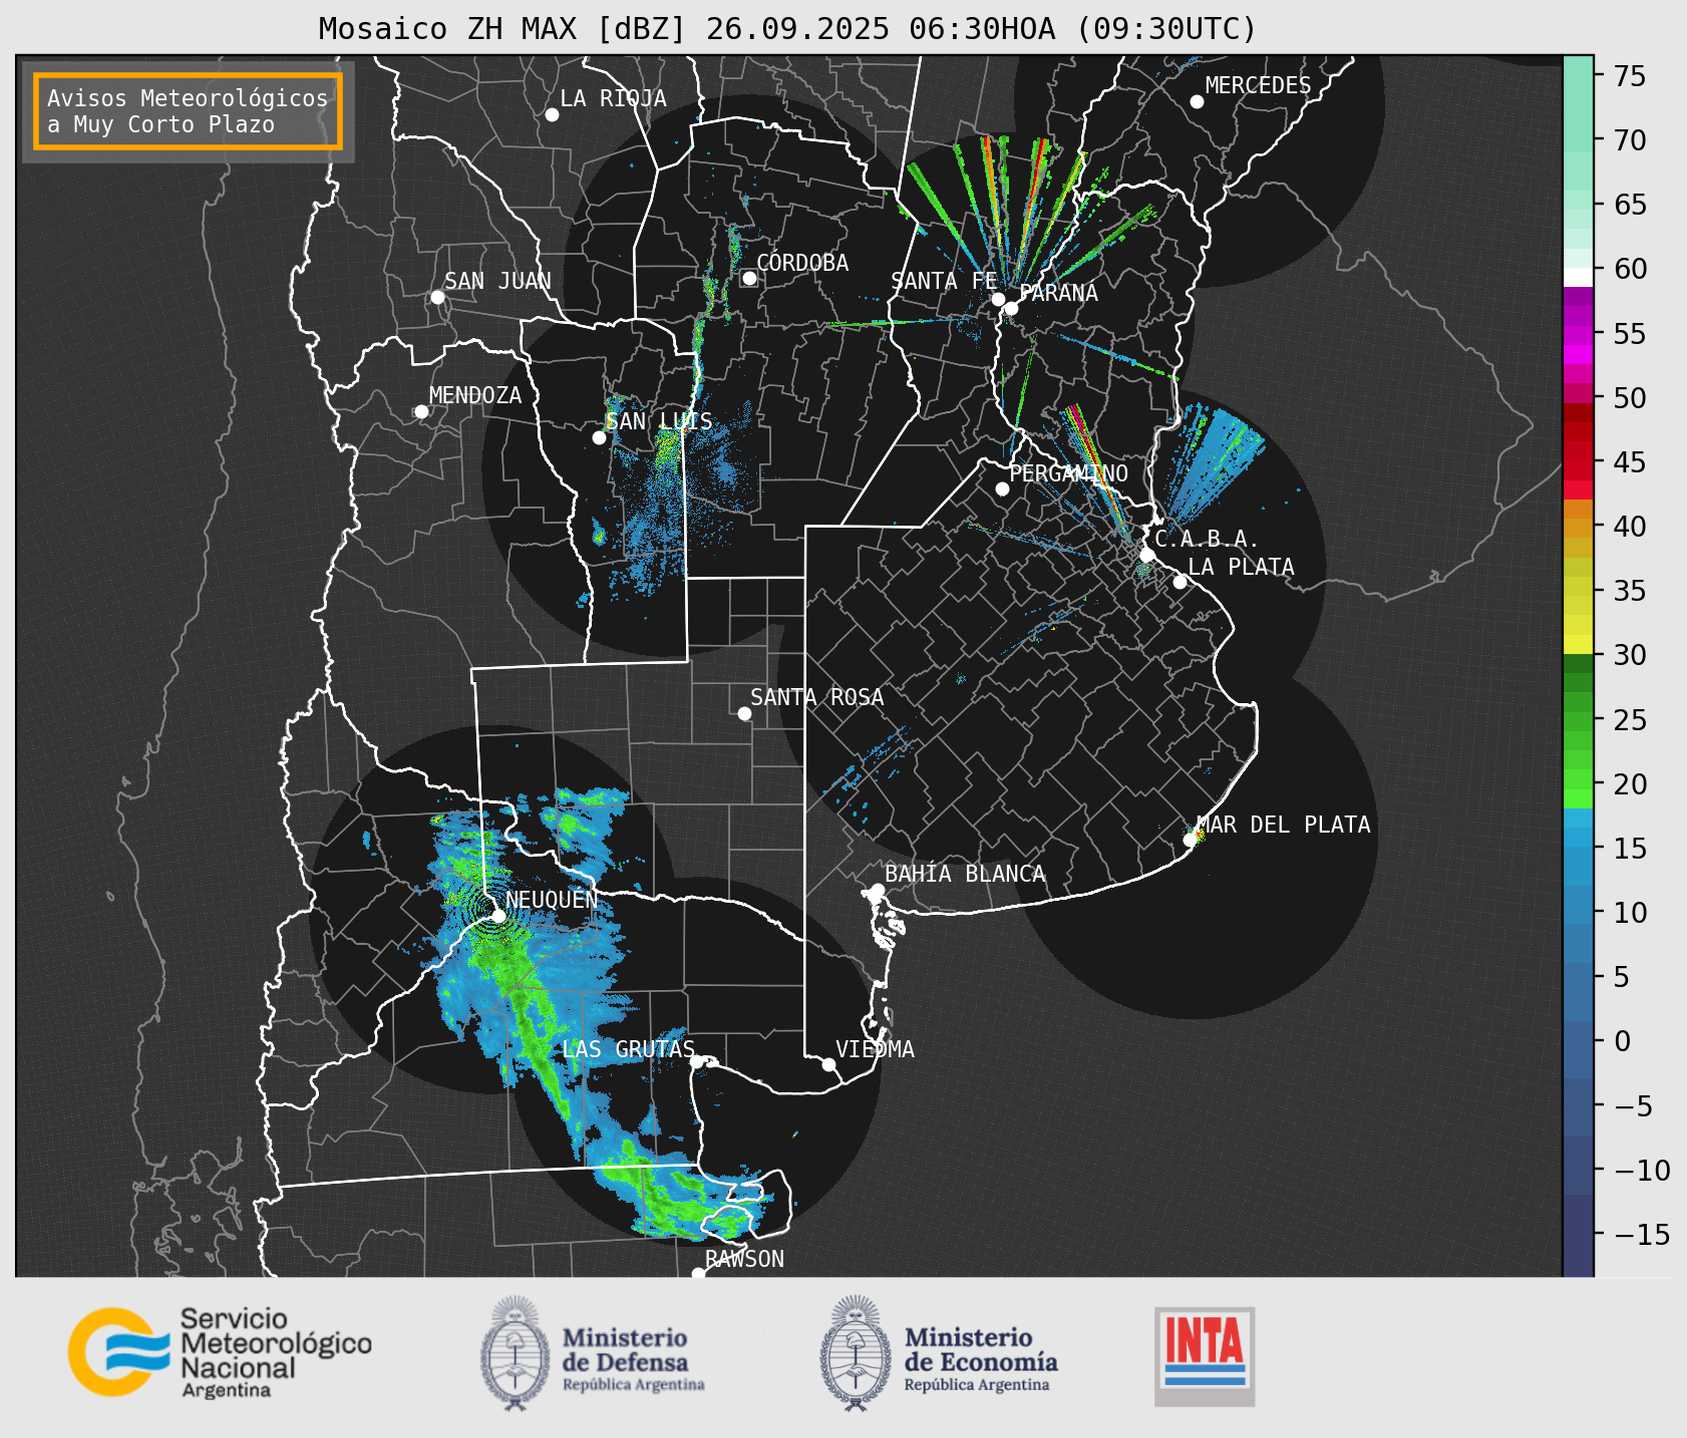Click the magenta 55 dBZ legend band

pyautogui.click(x=1578, y=334)
